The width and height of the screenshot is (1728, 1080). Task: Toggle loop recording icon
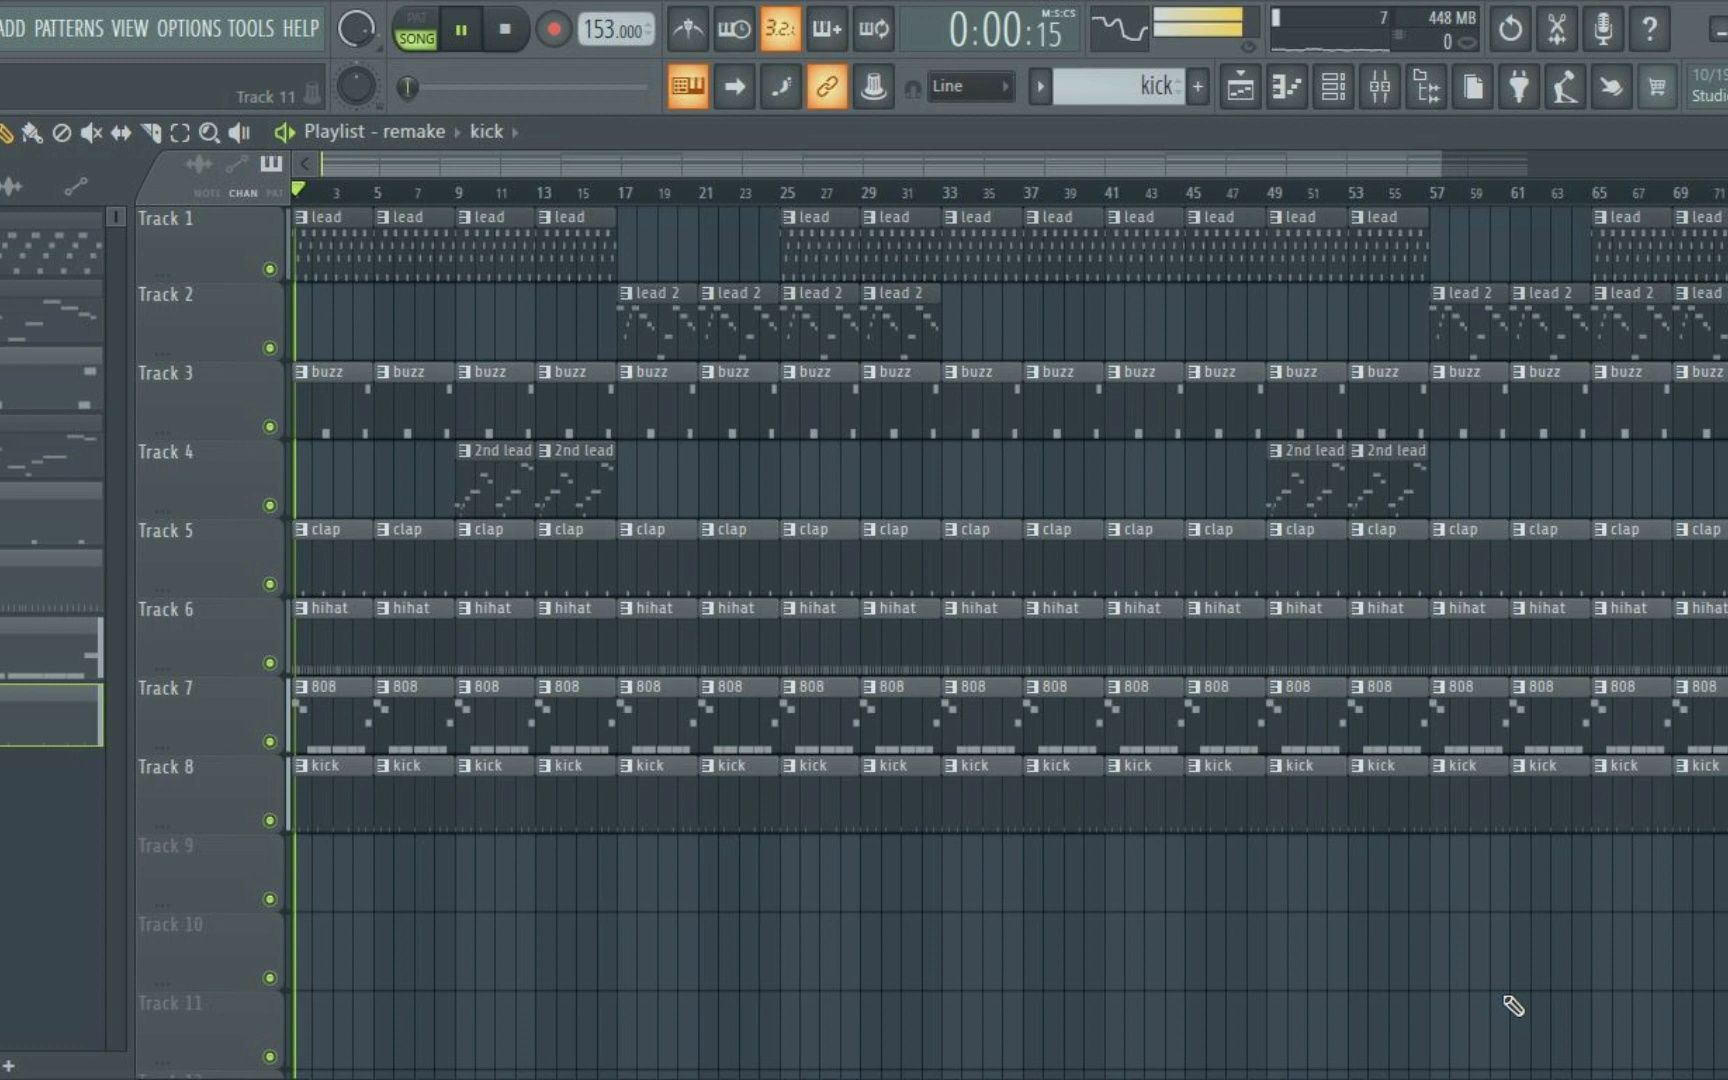point(873,29)
